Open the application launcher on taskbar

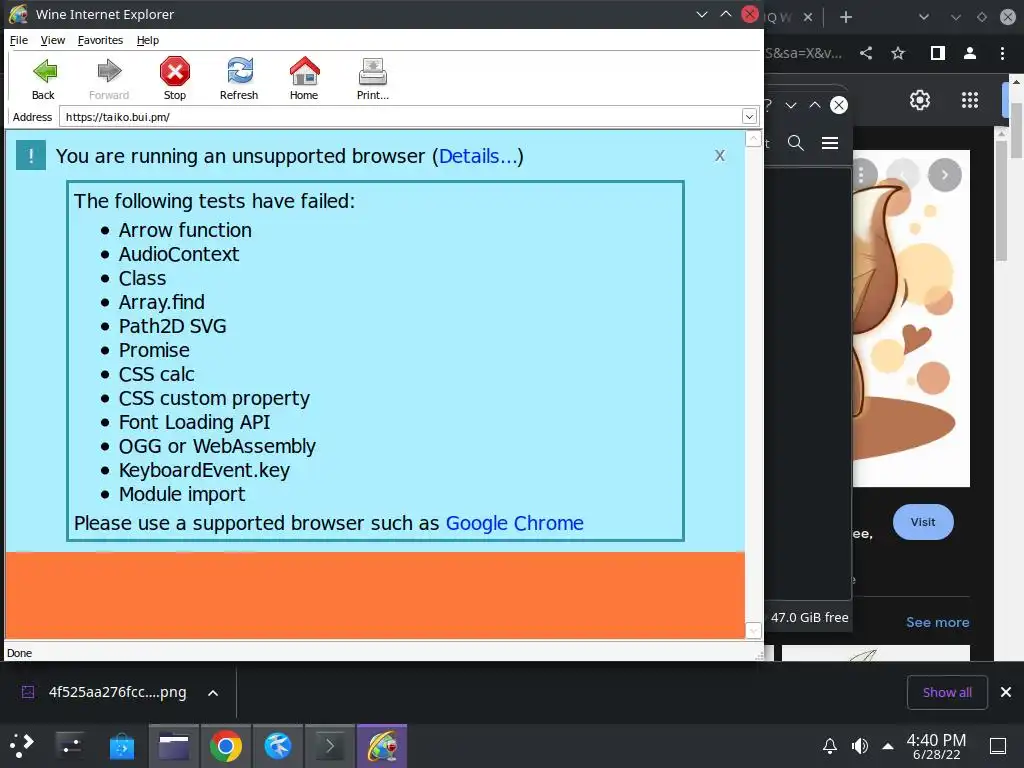pyautogui.click(x=22, y=746)
